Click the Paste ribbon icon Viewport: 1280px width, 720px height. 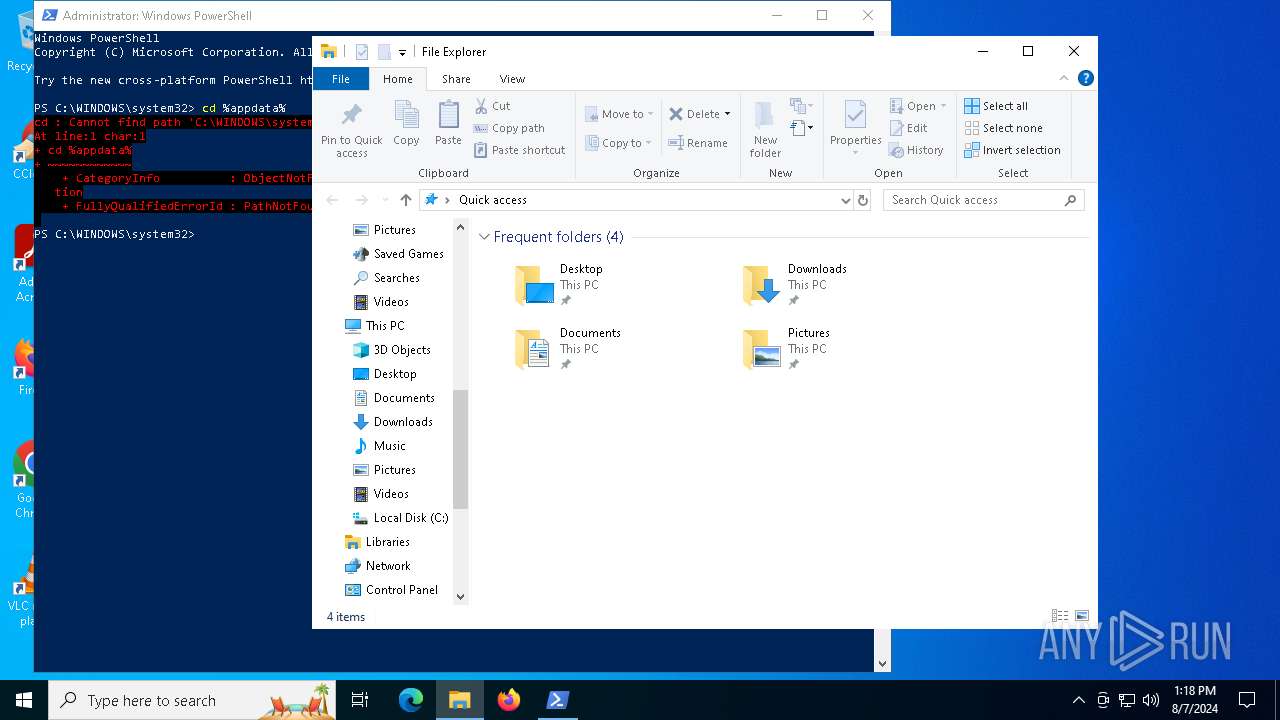pyautogui.click(x=448, y=123)
